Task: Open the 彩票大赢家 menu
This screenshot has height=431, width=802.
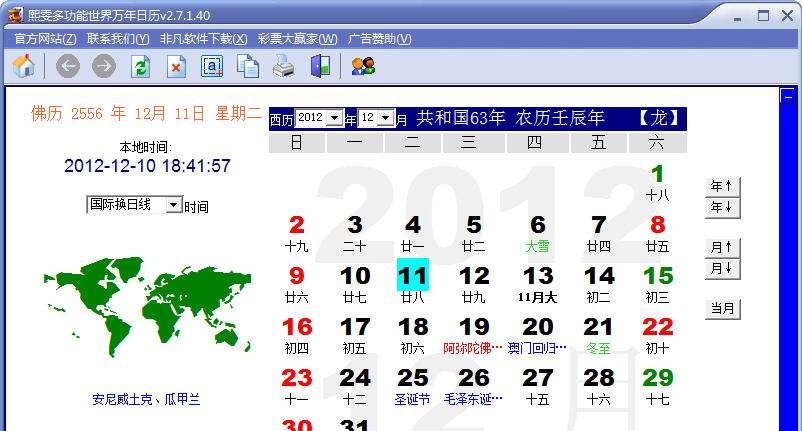Action: pos(298,39)
